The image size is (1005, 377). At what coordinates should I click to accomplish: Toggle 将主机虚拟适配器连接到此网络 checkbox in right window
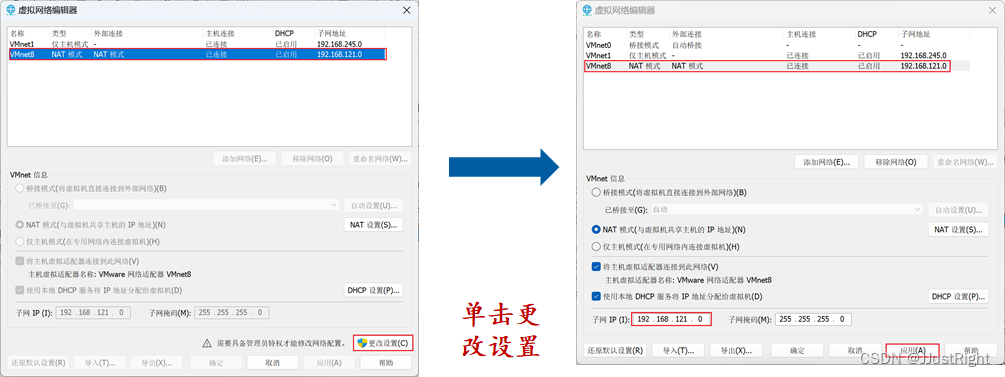[597, 266]
